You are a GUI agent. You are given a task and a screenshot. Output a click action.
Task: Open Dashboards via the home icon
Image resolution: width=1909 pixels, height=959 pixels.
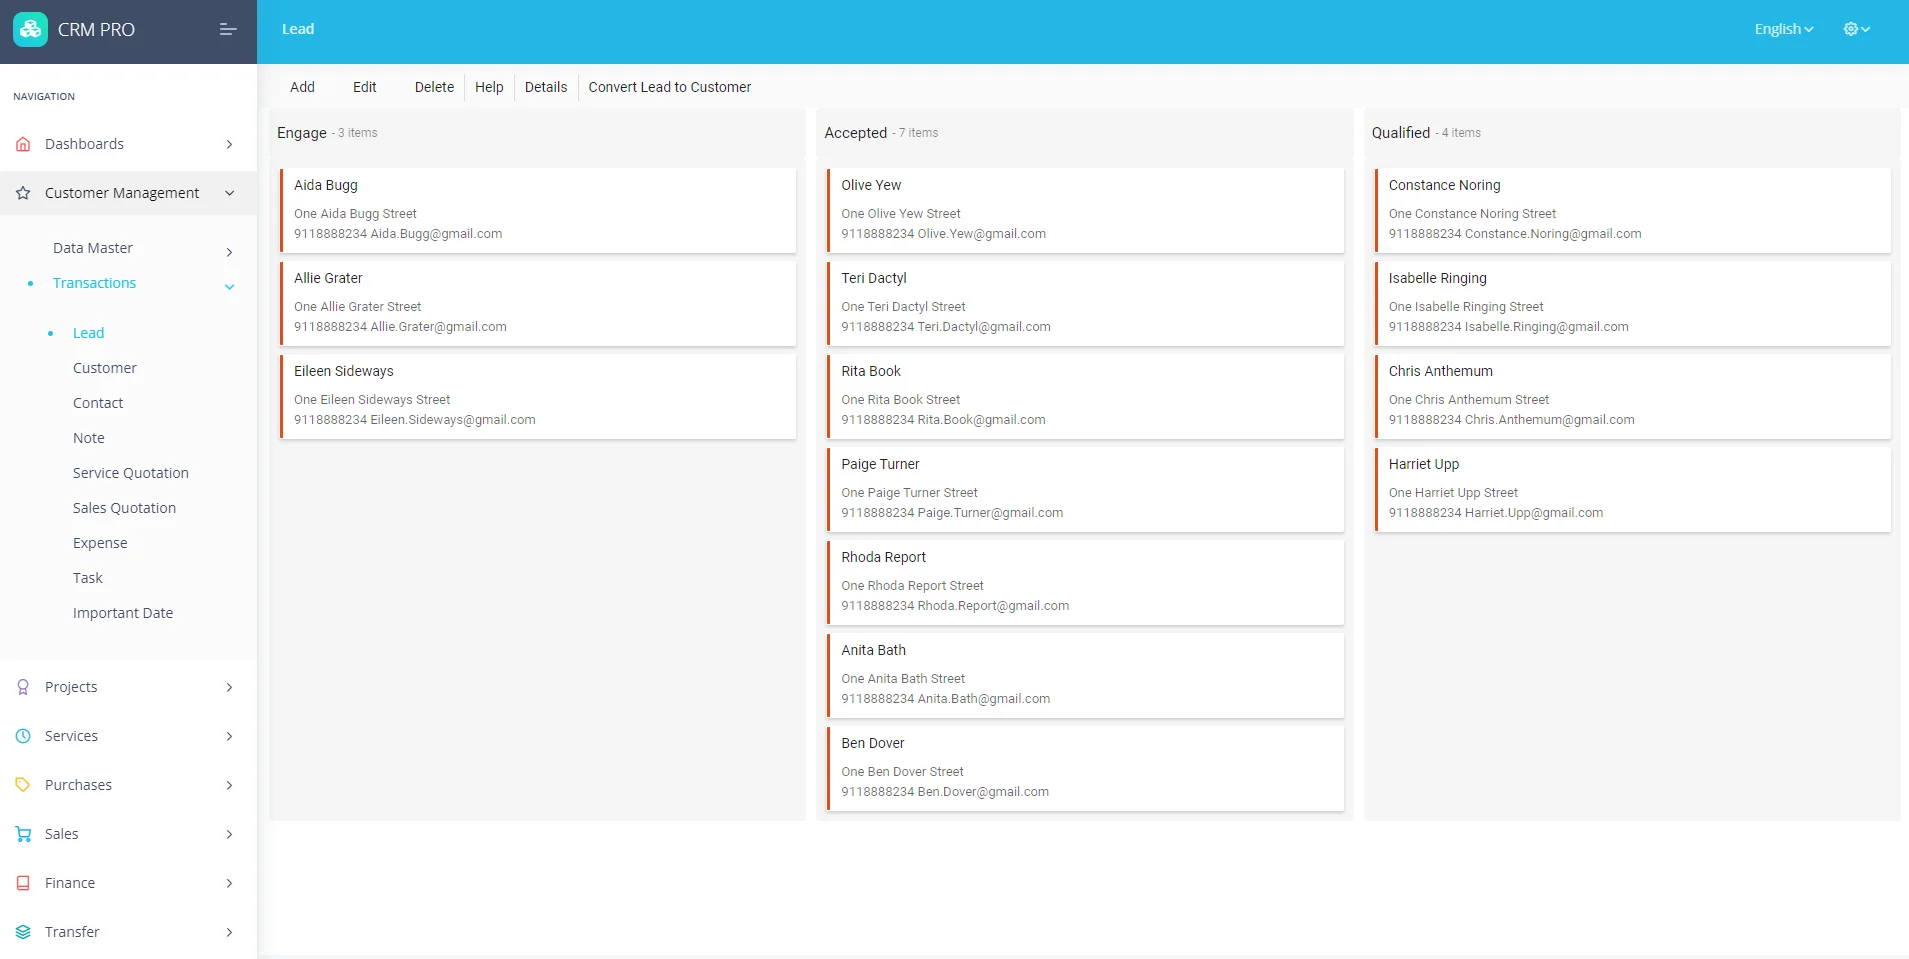point(22,144)
